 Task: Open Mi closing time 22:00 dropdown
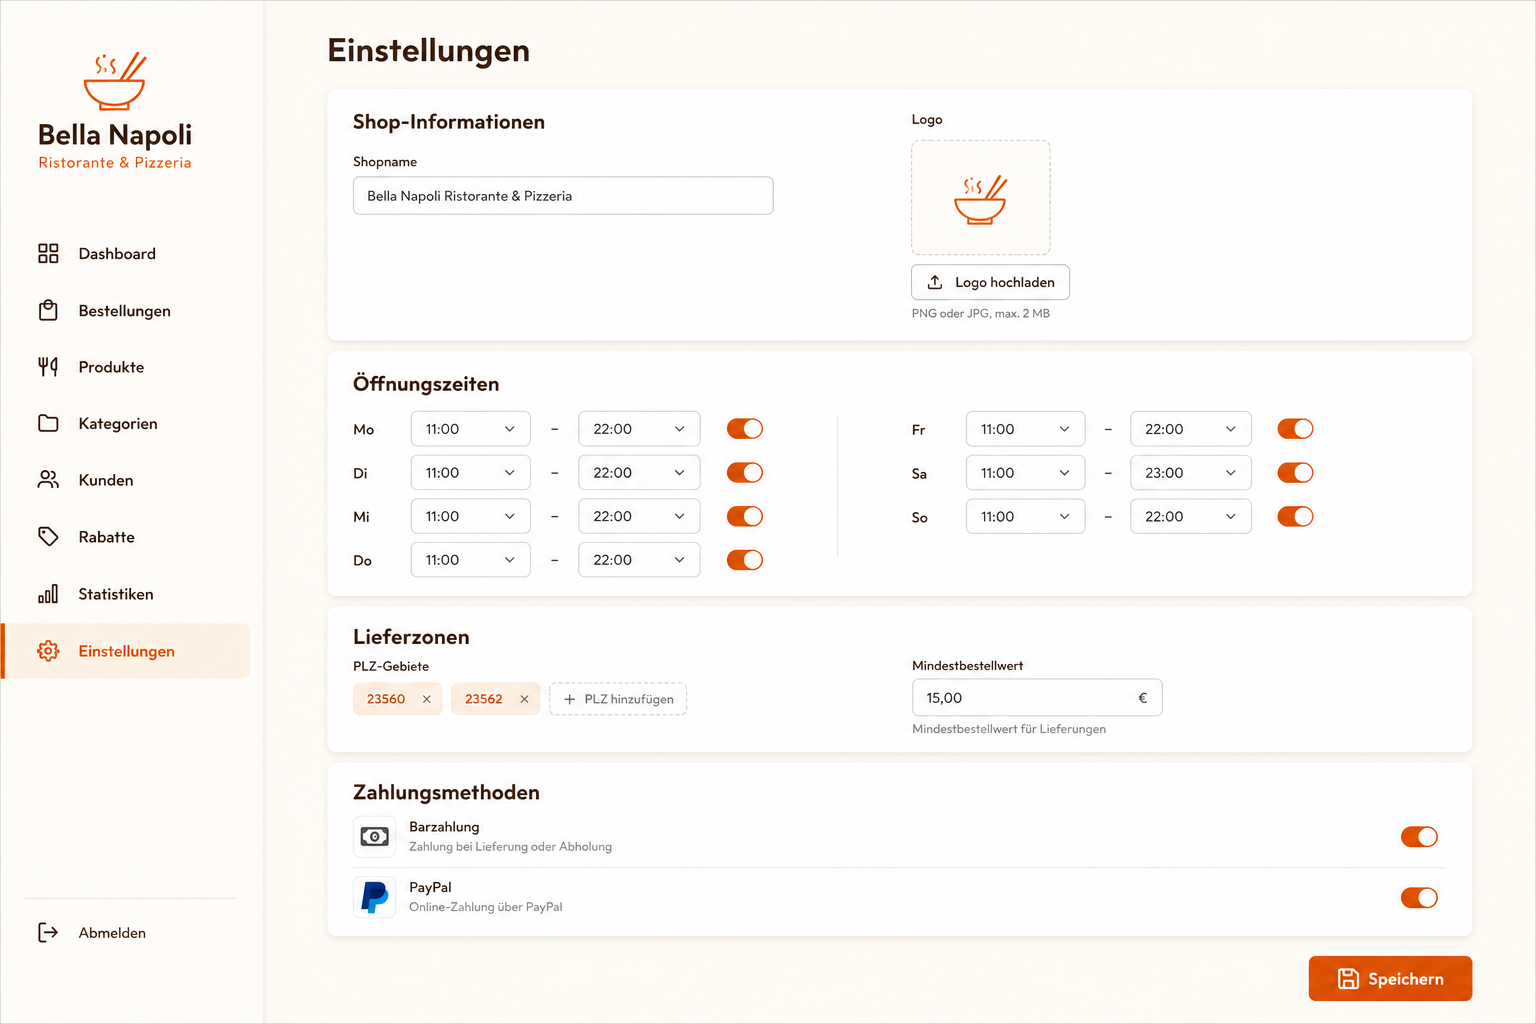click(x=639, y=516)
